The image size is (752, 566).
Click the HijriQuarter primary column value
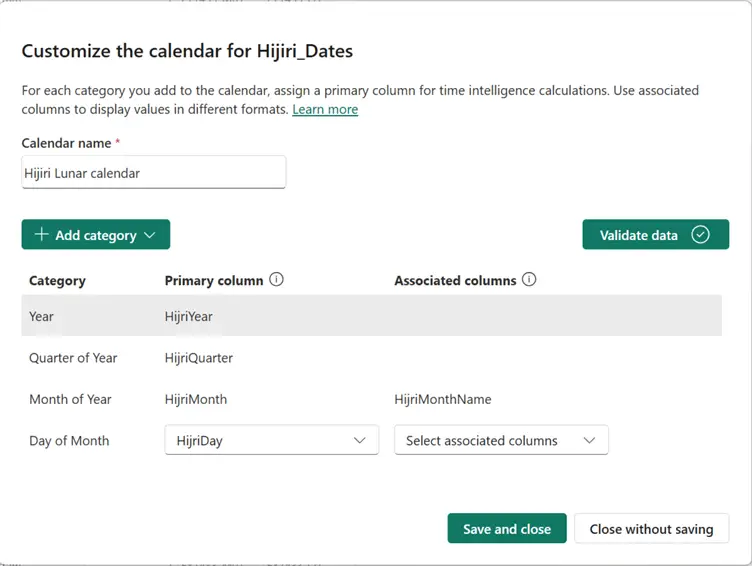199,358
